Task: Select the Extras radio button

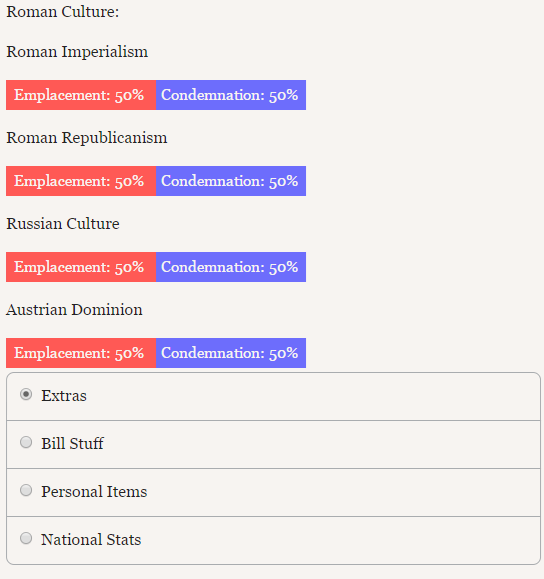Action: pyautogui.click(x=26, y=394)
